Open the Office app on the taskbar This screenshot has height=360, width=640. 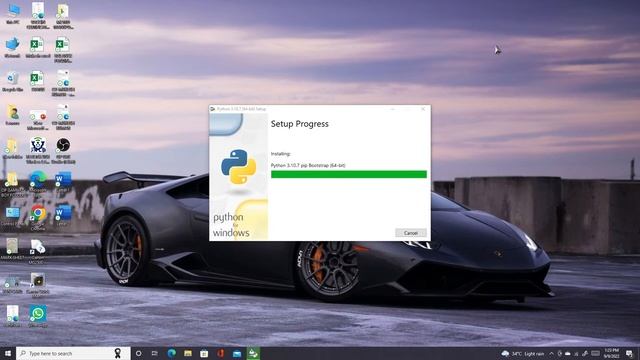coord(220,353)
